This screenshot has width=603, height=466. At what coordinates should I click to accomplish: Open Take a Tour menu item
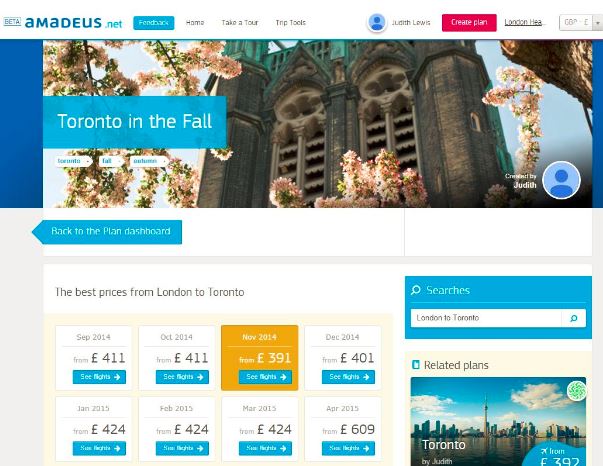[x=240, y=23]
